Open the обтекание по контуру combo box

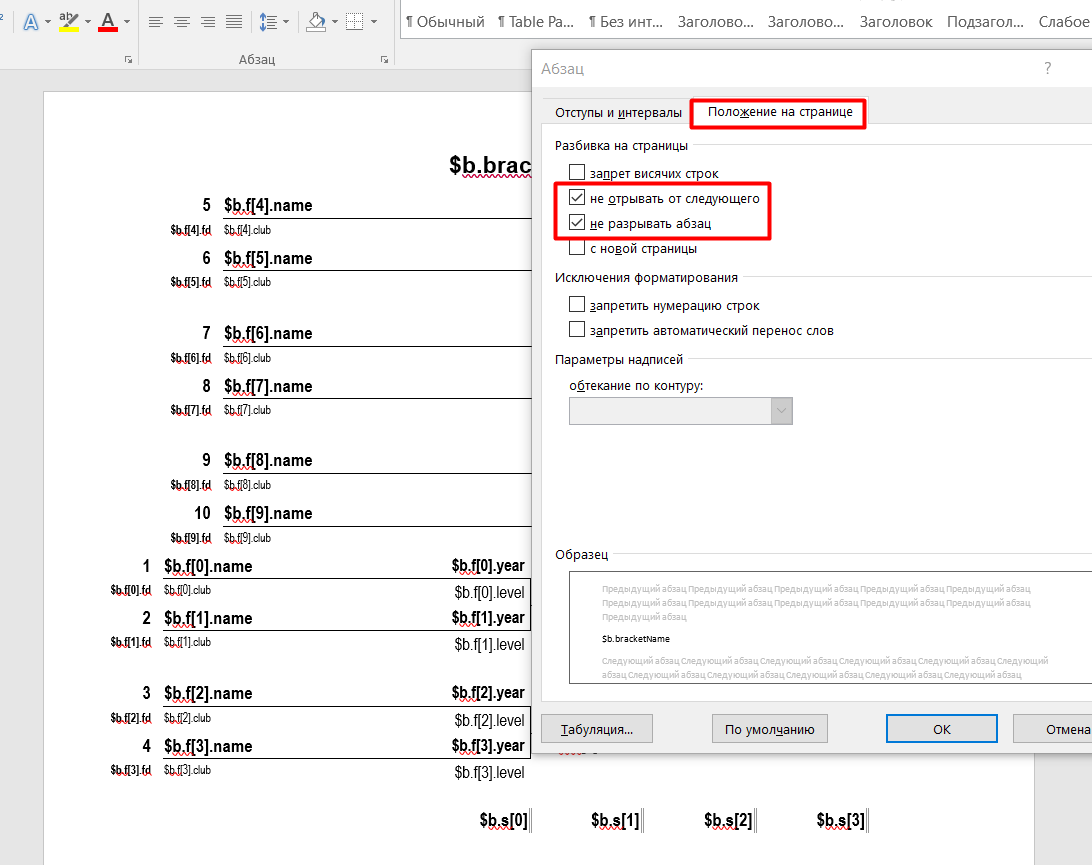coord(680,411)
